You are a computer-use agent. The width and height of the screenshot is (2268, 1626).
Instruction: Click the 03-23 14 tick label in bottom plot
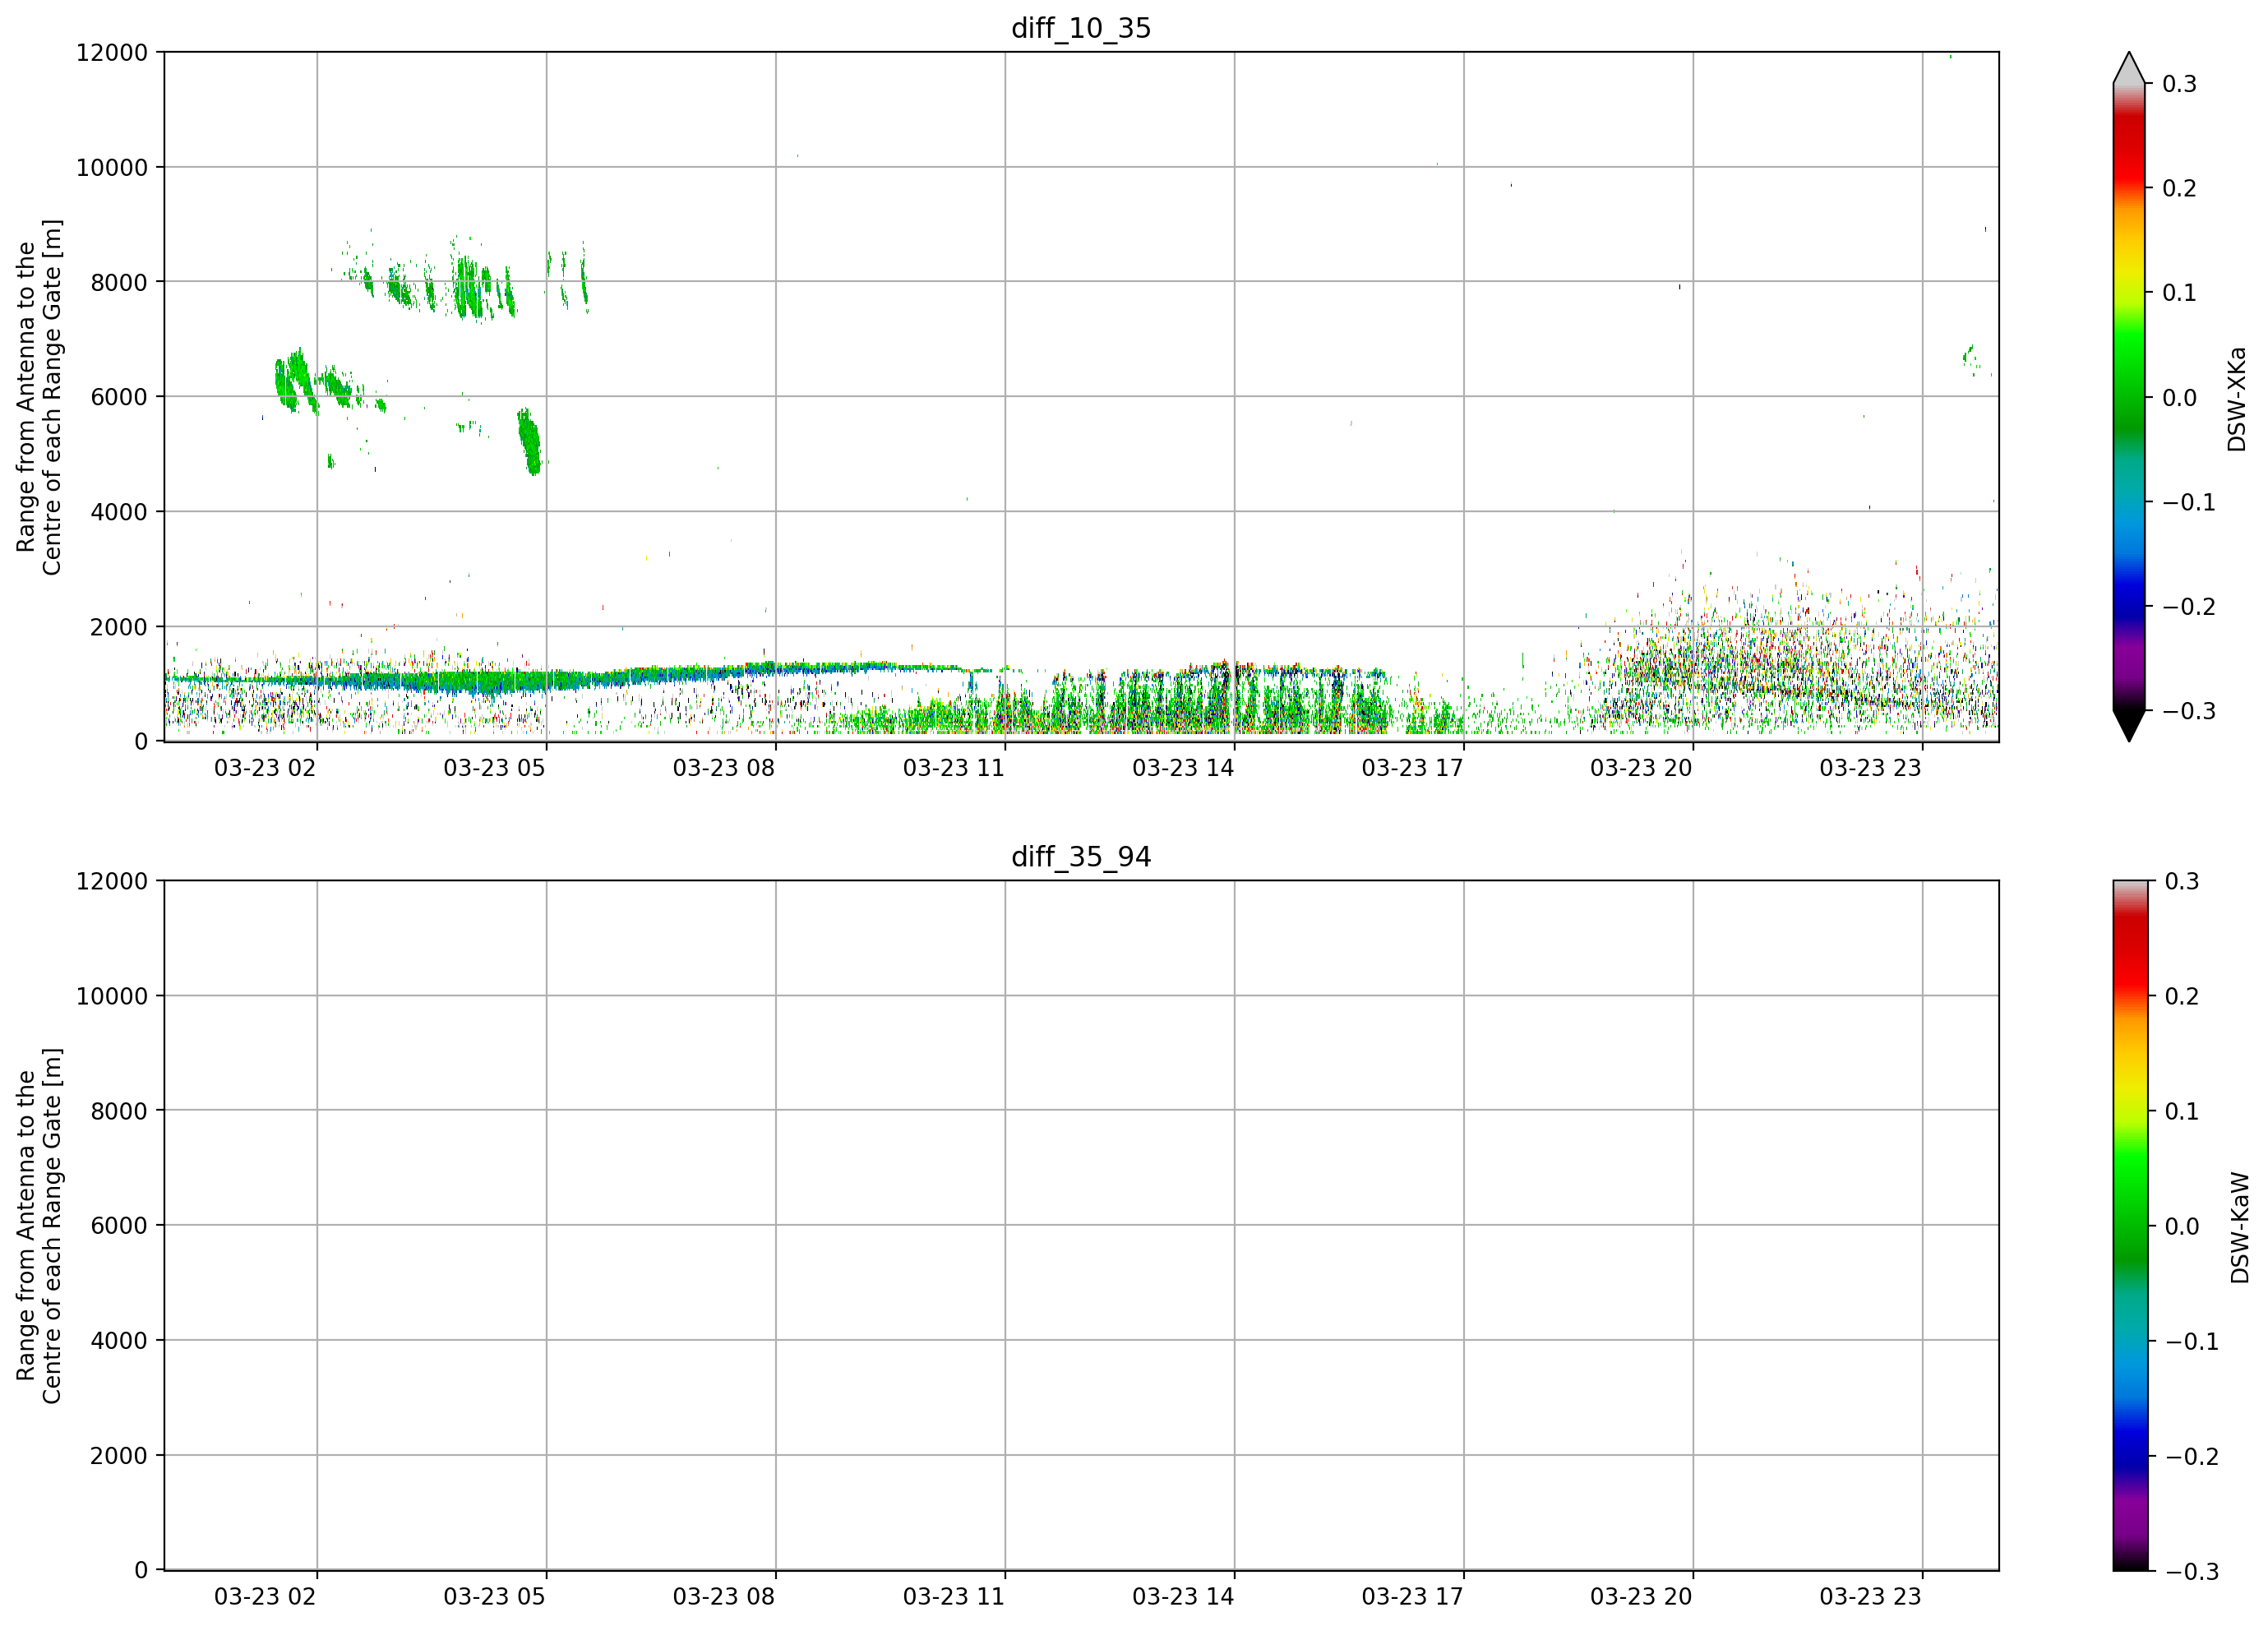(x=1183, y=1597)
